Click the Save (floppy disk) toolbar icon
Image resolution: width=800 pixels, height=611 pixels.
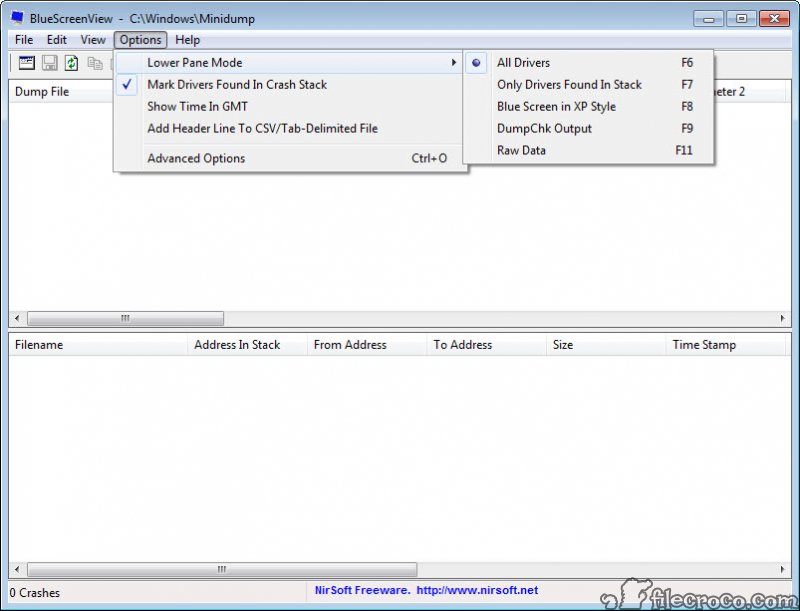tap(49, 63)
